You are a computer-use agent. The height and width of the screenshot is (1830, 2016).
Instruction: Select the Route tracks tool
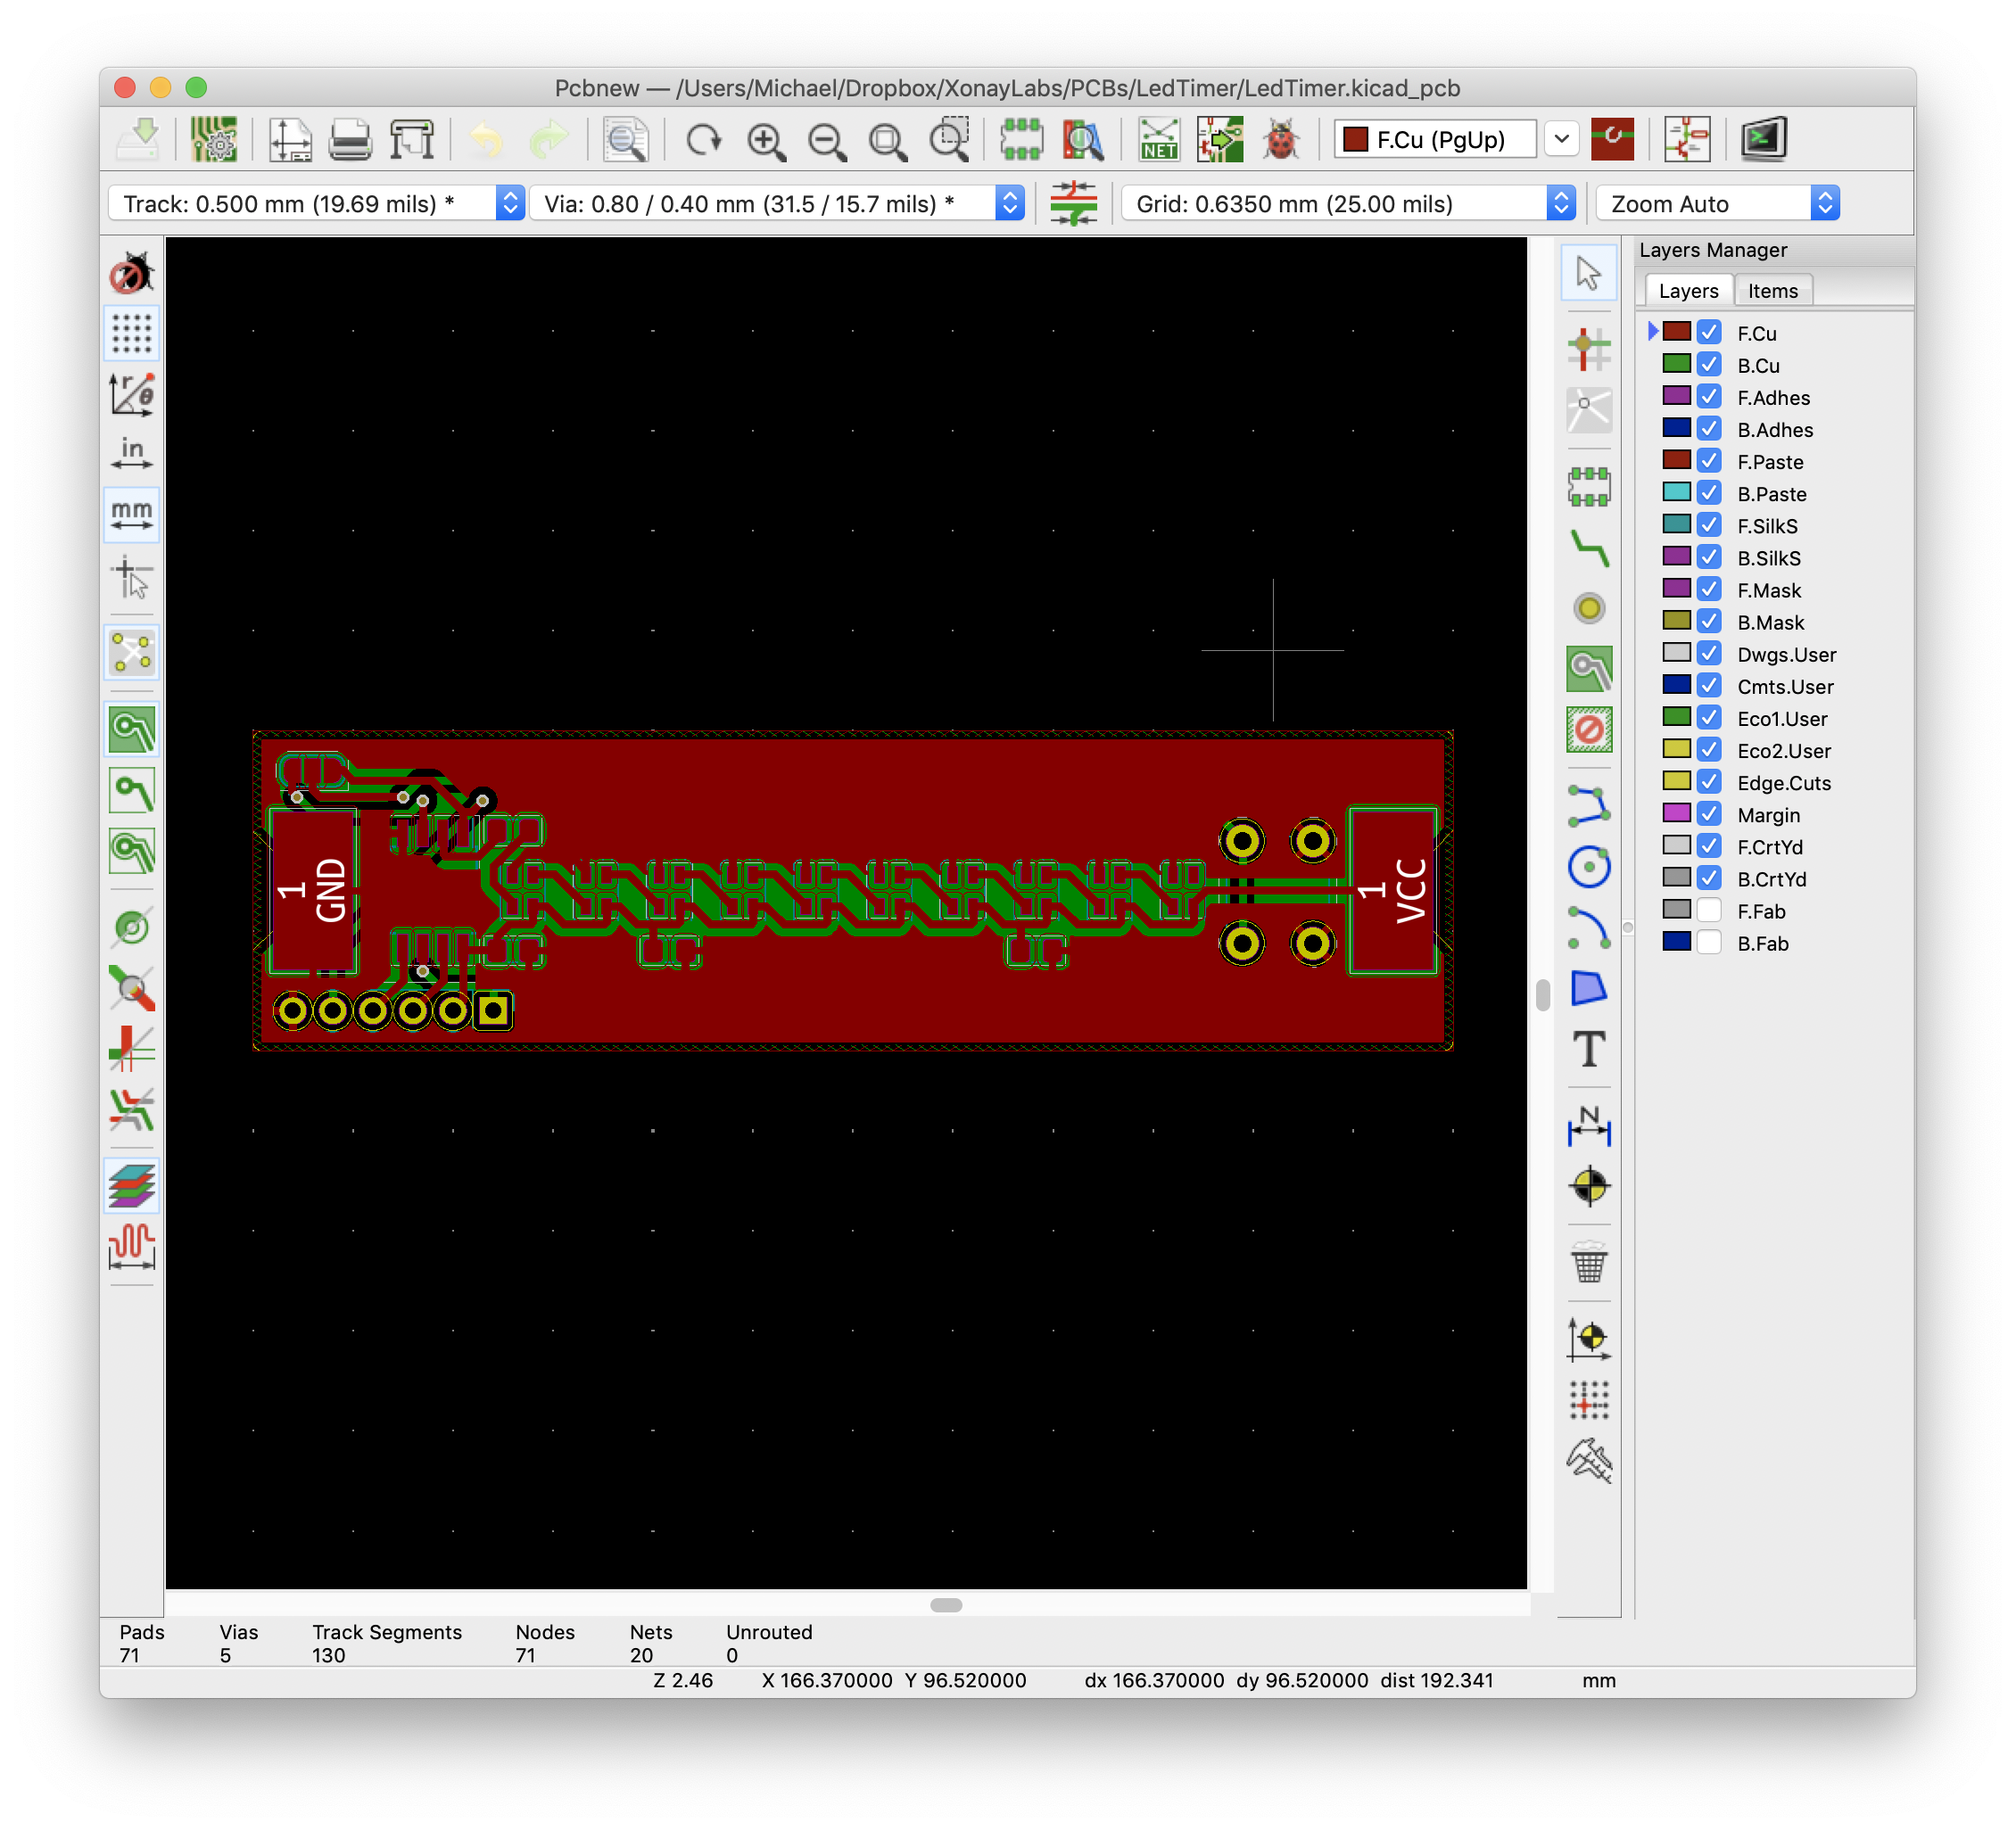tap(1589, 548)
